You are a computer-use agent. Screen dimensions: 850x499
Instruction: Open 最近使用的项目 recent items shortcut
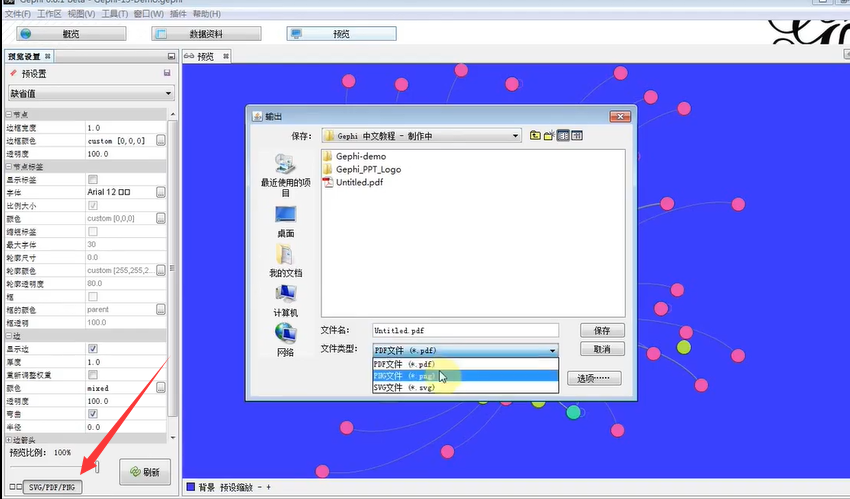click(286, 175)
